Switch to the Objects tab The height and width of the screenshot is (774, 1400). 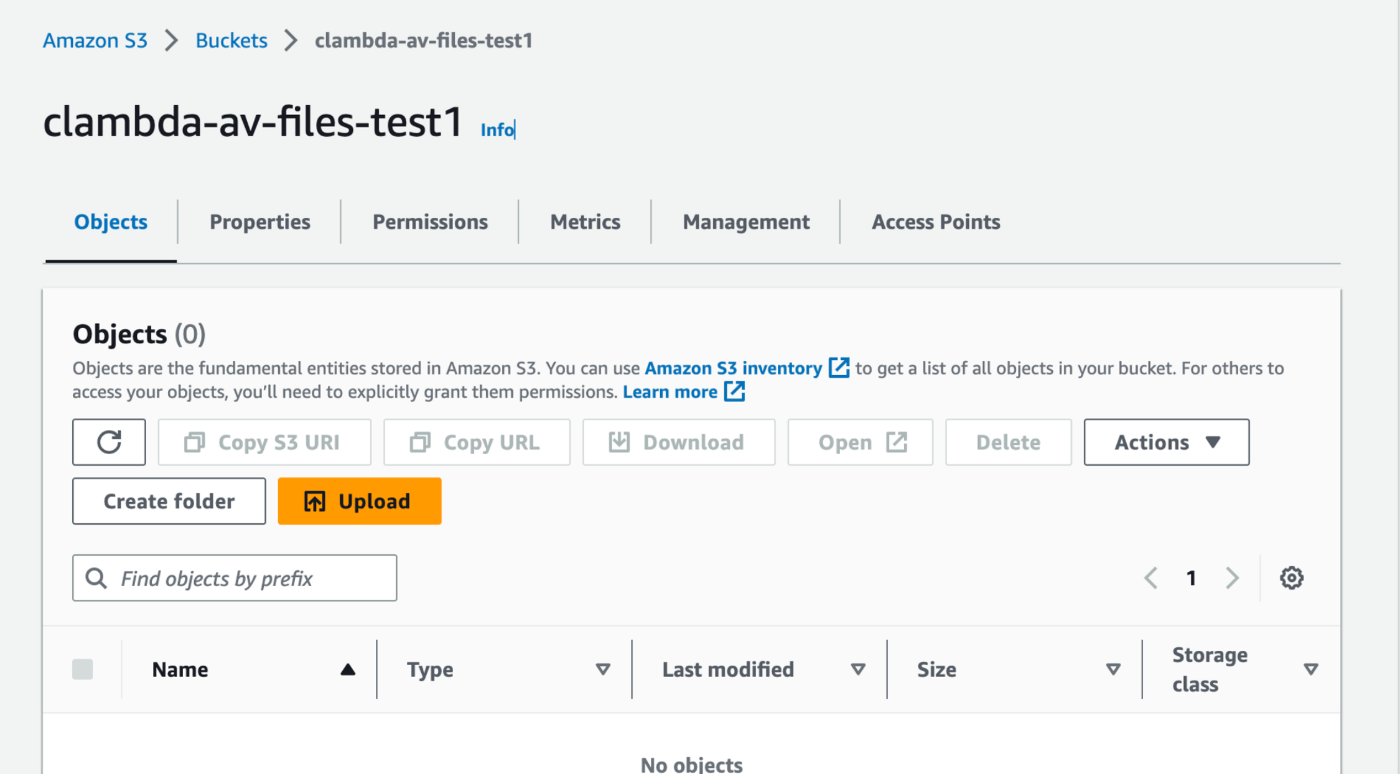point(111,222)
